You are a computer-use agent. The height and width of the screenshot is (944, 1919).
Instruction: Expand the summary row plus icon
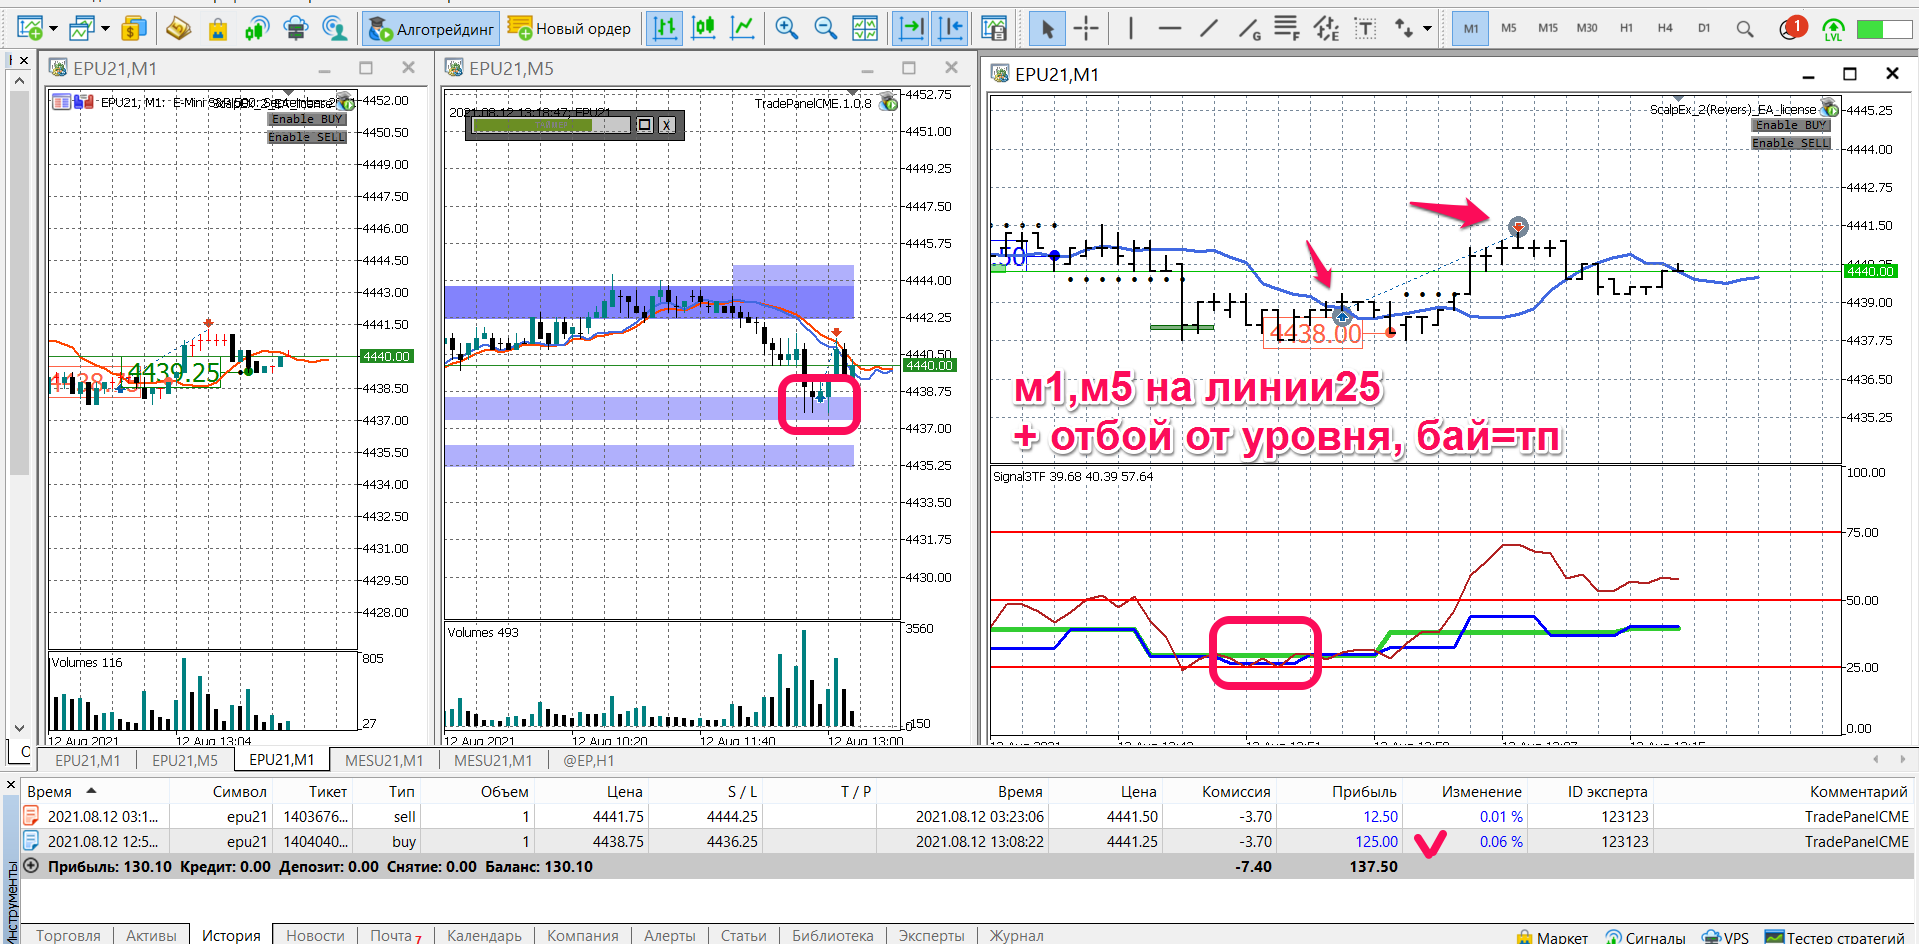tap(31, 866)
